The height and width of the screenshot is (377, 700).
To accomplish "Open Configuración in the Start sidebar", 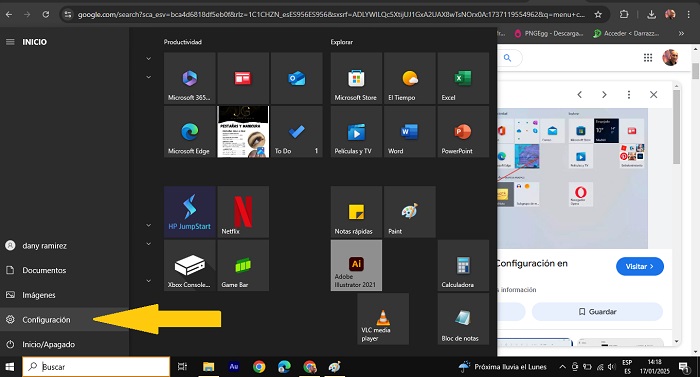I will click(x=65, y=319).
